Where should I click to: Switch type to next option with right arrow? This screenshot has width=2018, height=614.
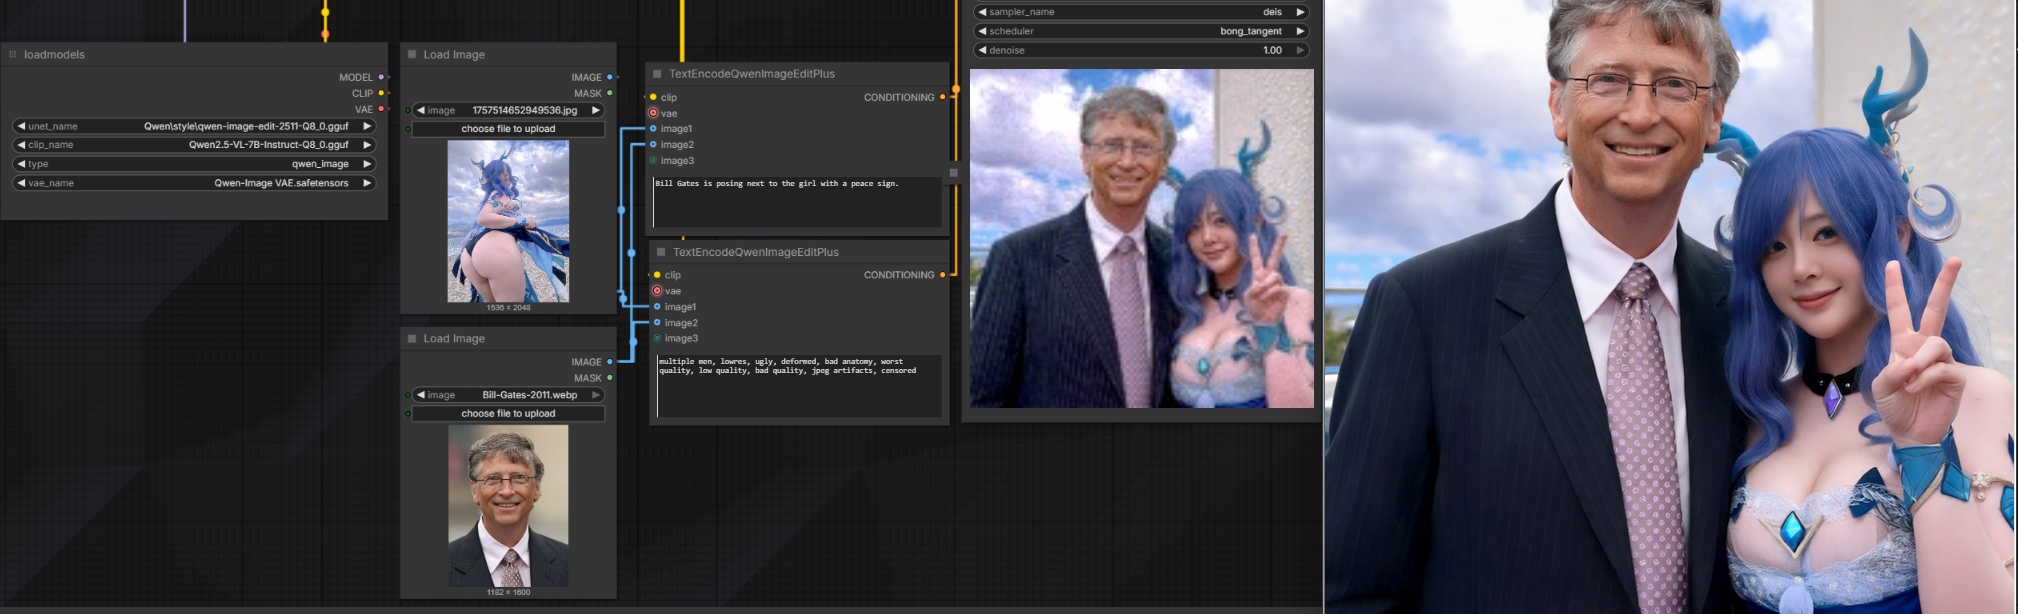pyautogui.click(x=367, y=164)
